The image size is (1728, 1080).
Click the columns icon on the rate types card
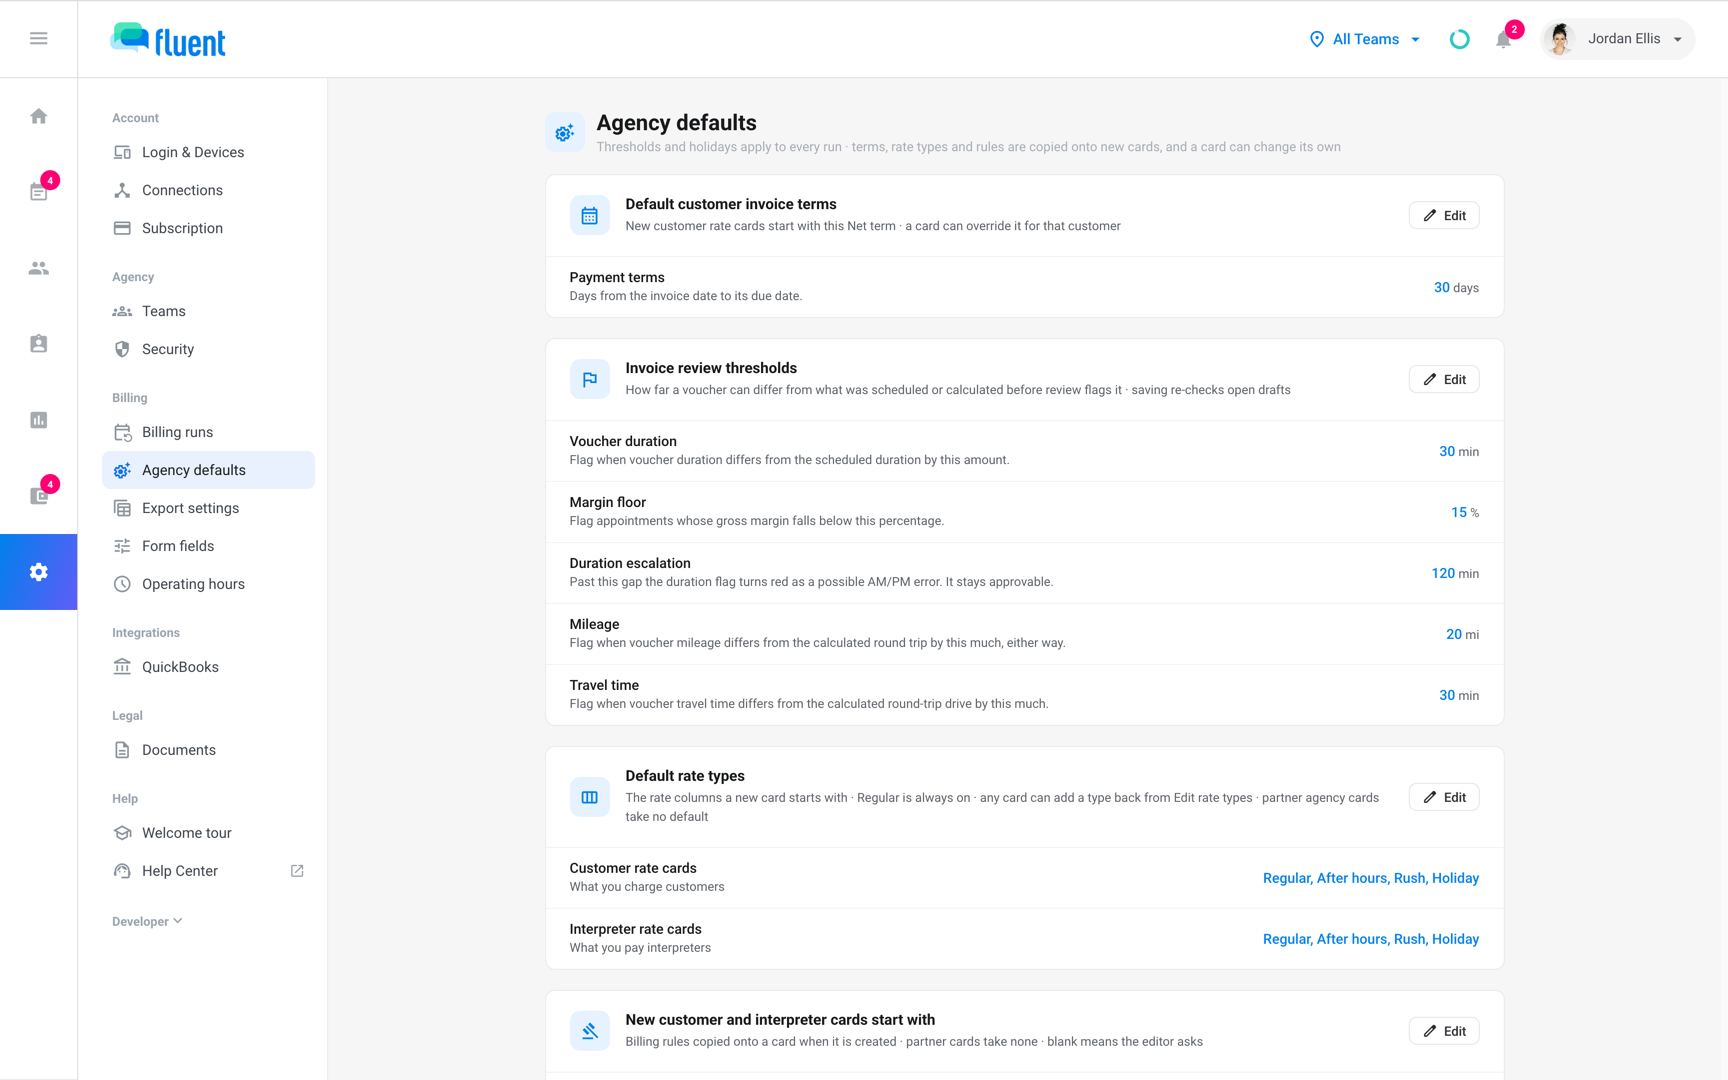[x=589, y=797]
